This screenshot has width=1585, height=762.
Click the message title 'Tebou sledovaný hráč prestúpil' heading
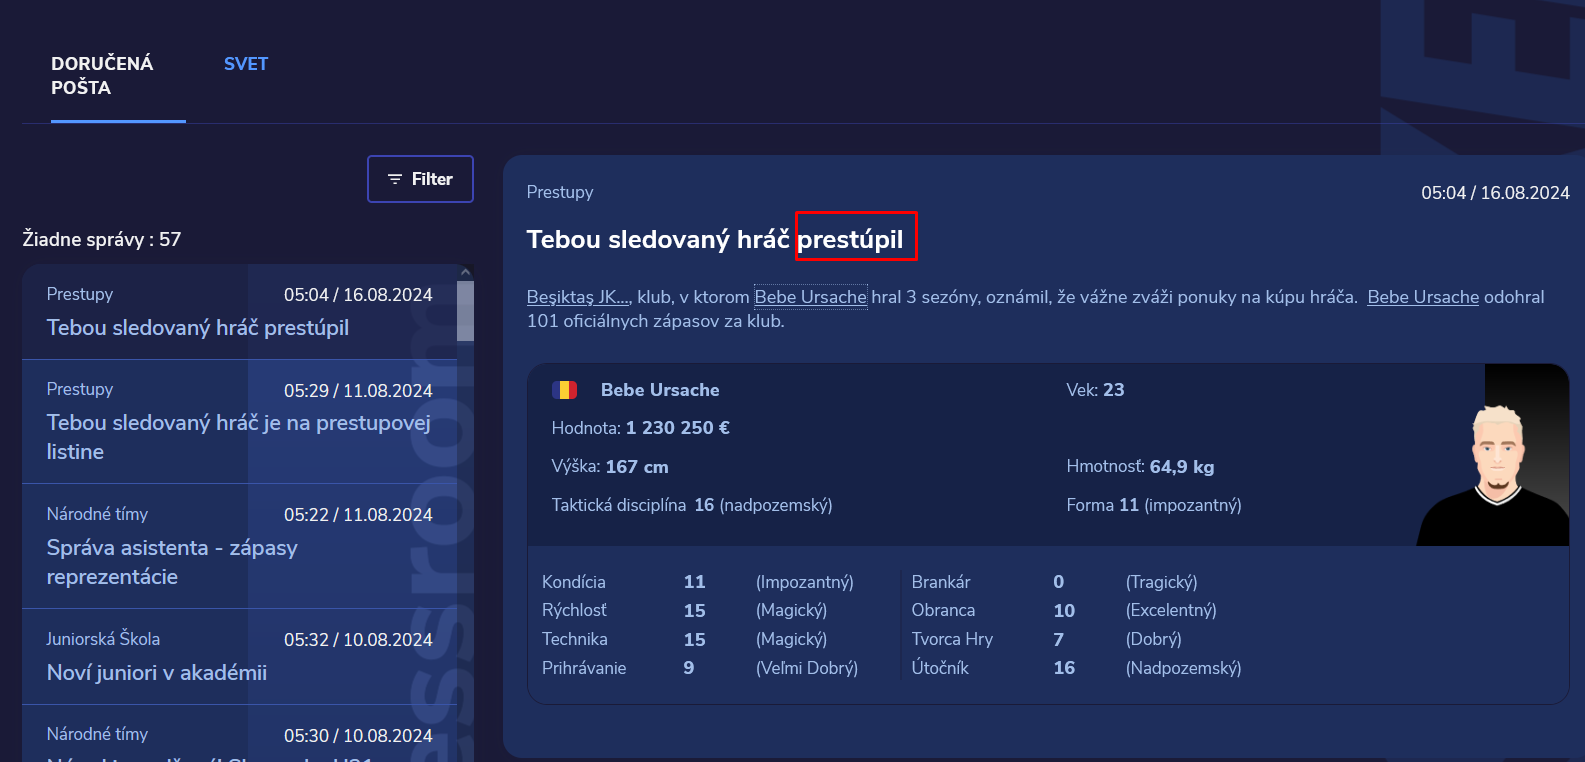coord(715,240)
